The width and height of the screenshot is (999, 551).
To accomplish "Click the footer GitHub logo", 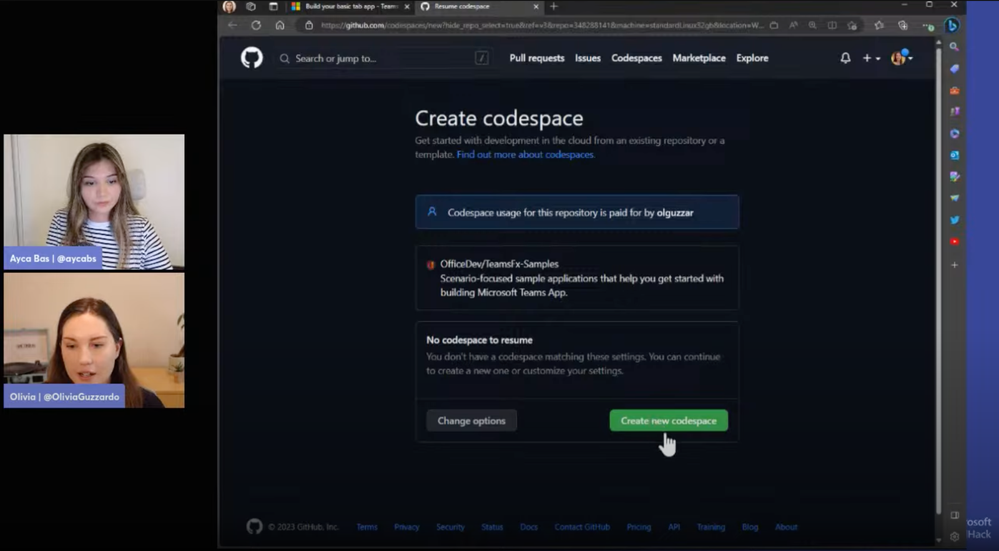I will point(254,527).
